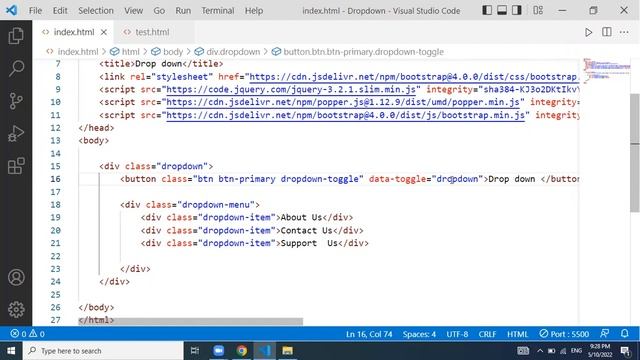Screen dimensions: 640x360
Task: Open the bootstrap.min.js CDN link
Action: pyautogui.click(x=345, y=115)
